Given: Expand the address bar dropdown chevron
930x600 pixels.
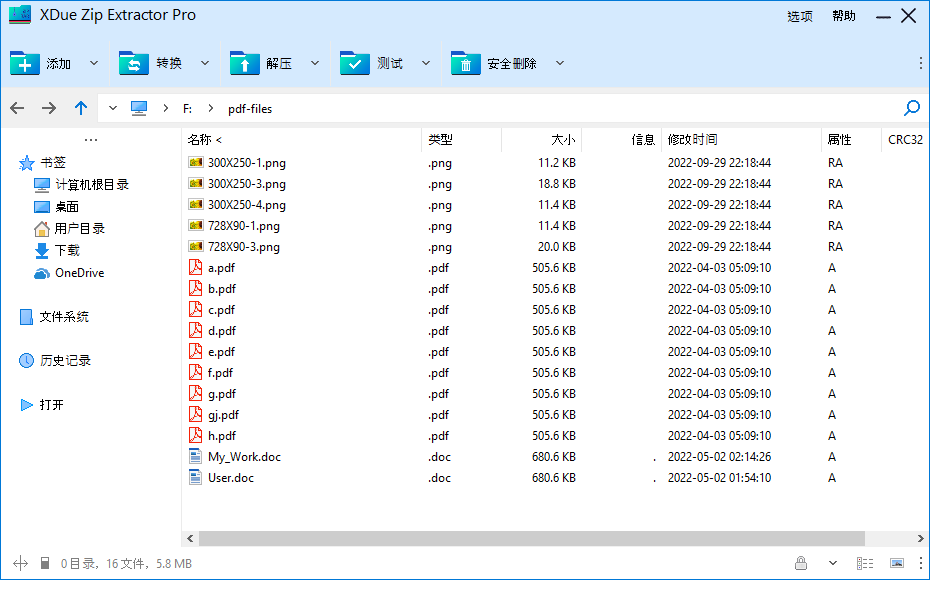Looking at the screenshot, I should pos(112,108).
